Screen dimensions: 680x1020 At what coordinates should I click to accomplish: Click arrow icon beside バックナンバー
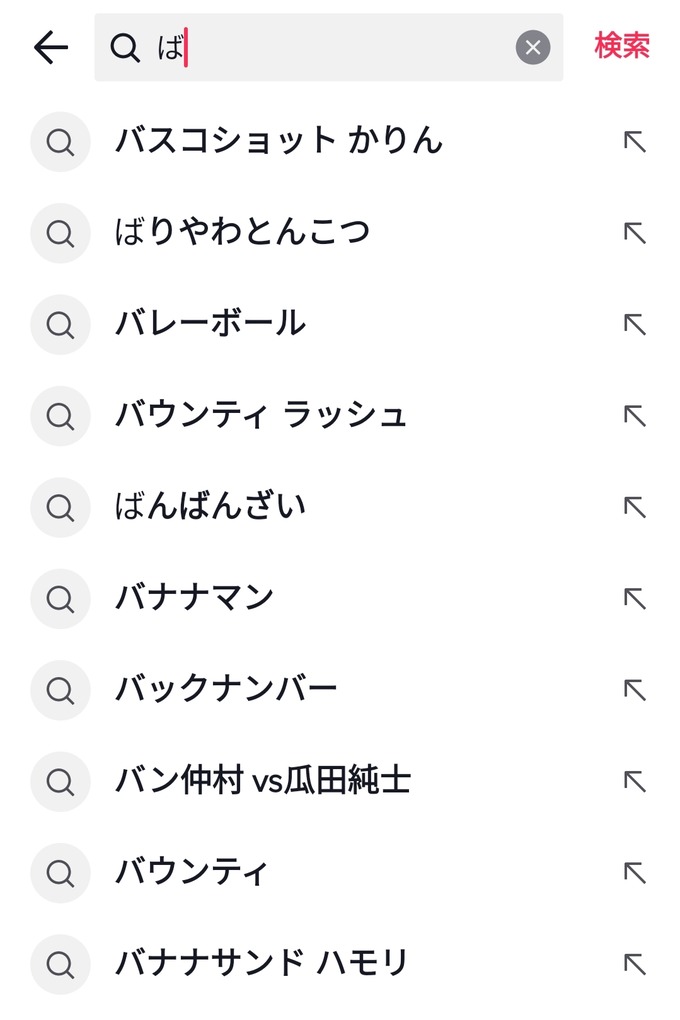634,689
